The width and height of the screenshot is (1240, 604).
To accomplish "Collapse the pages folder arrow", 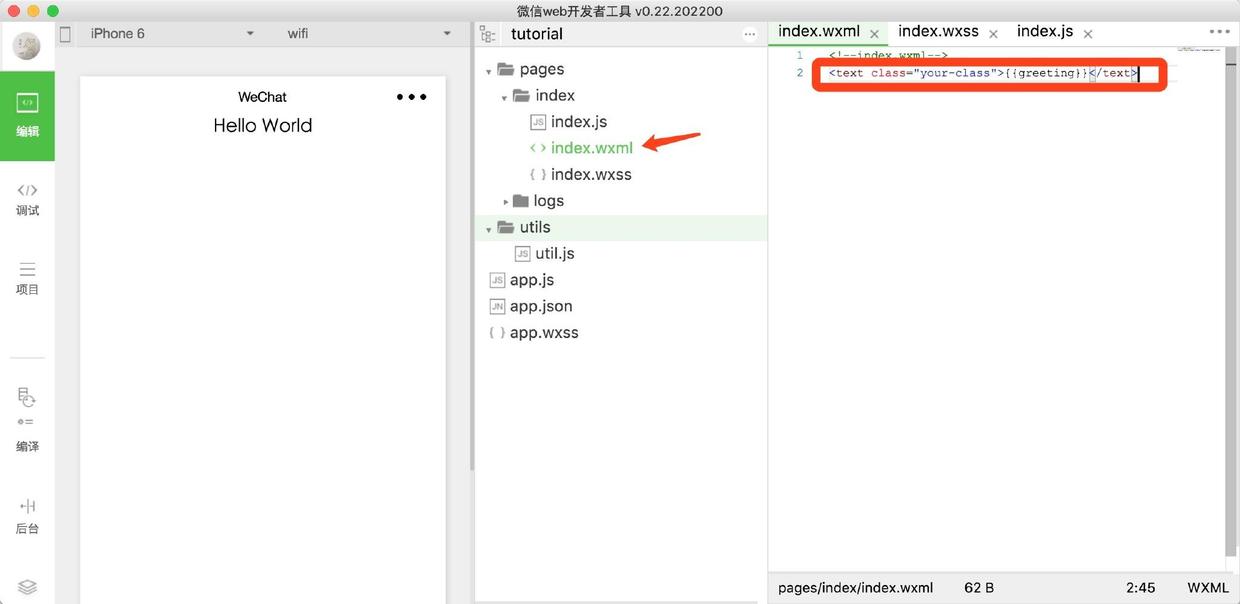I will point(488,71).
